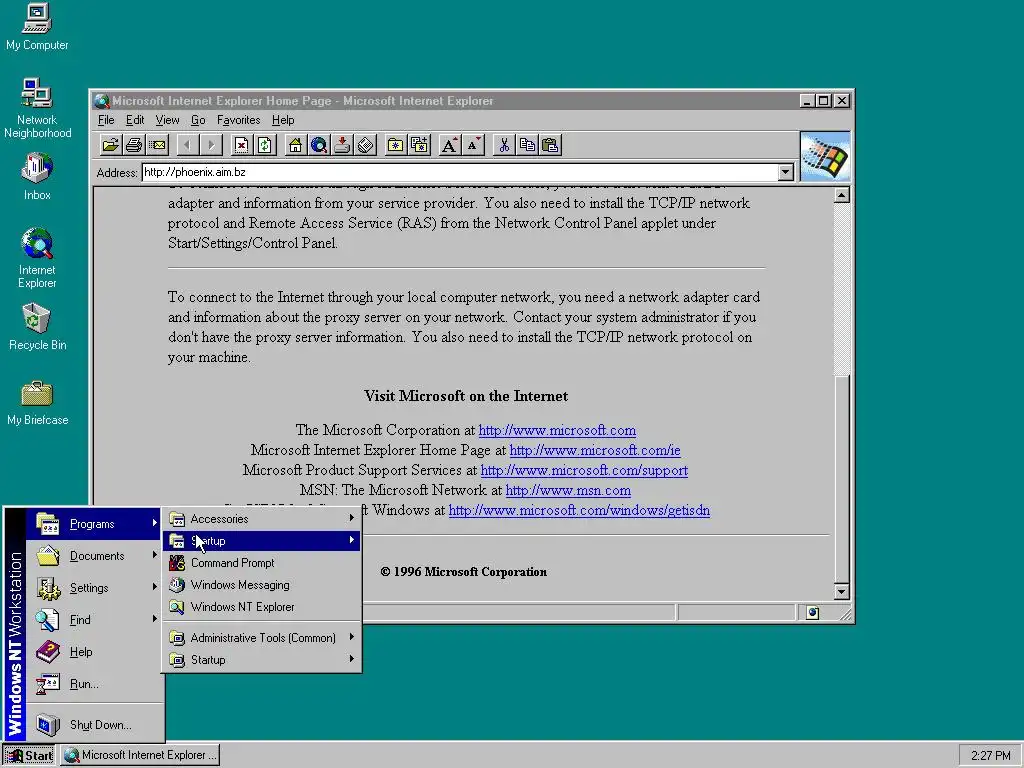1024x768 pixels.
Task: Open the Favorites menu
Action: tap(238, 120)
